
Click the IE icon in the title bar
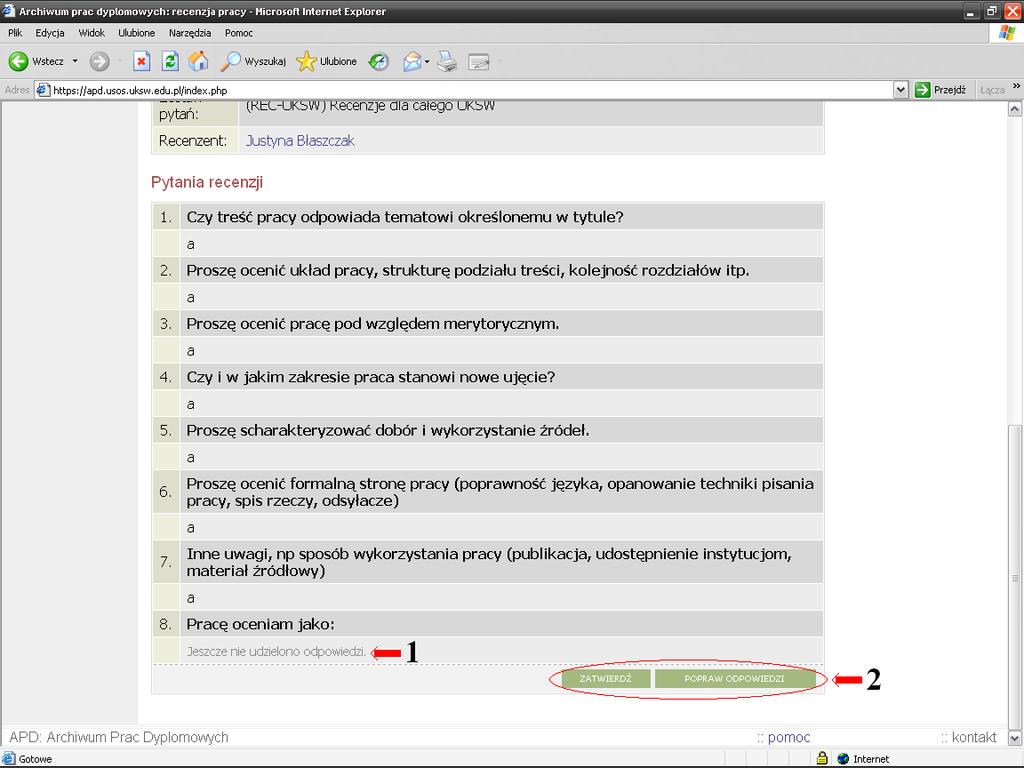coord(8,11)
